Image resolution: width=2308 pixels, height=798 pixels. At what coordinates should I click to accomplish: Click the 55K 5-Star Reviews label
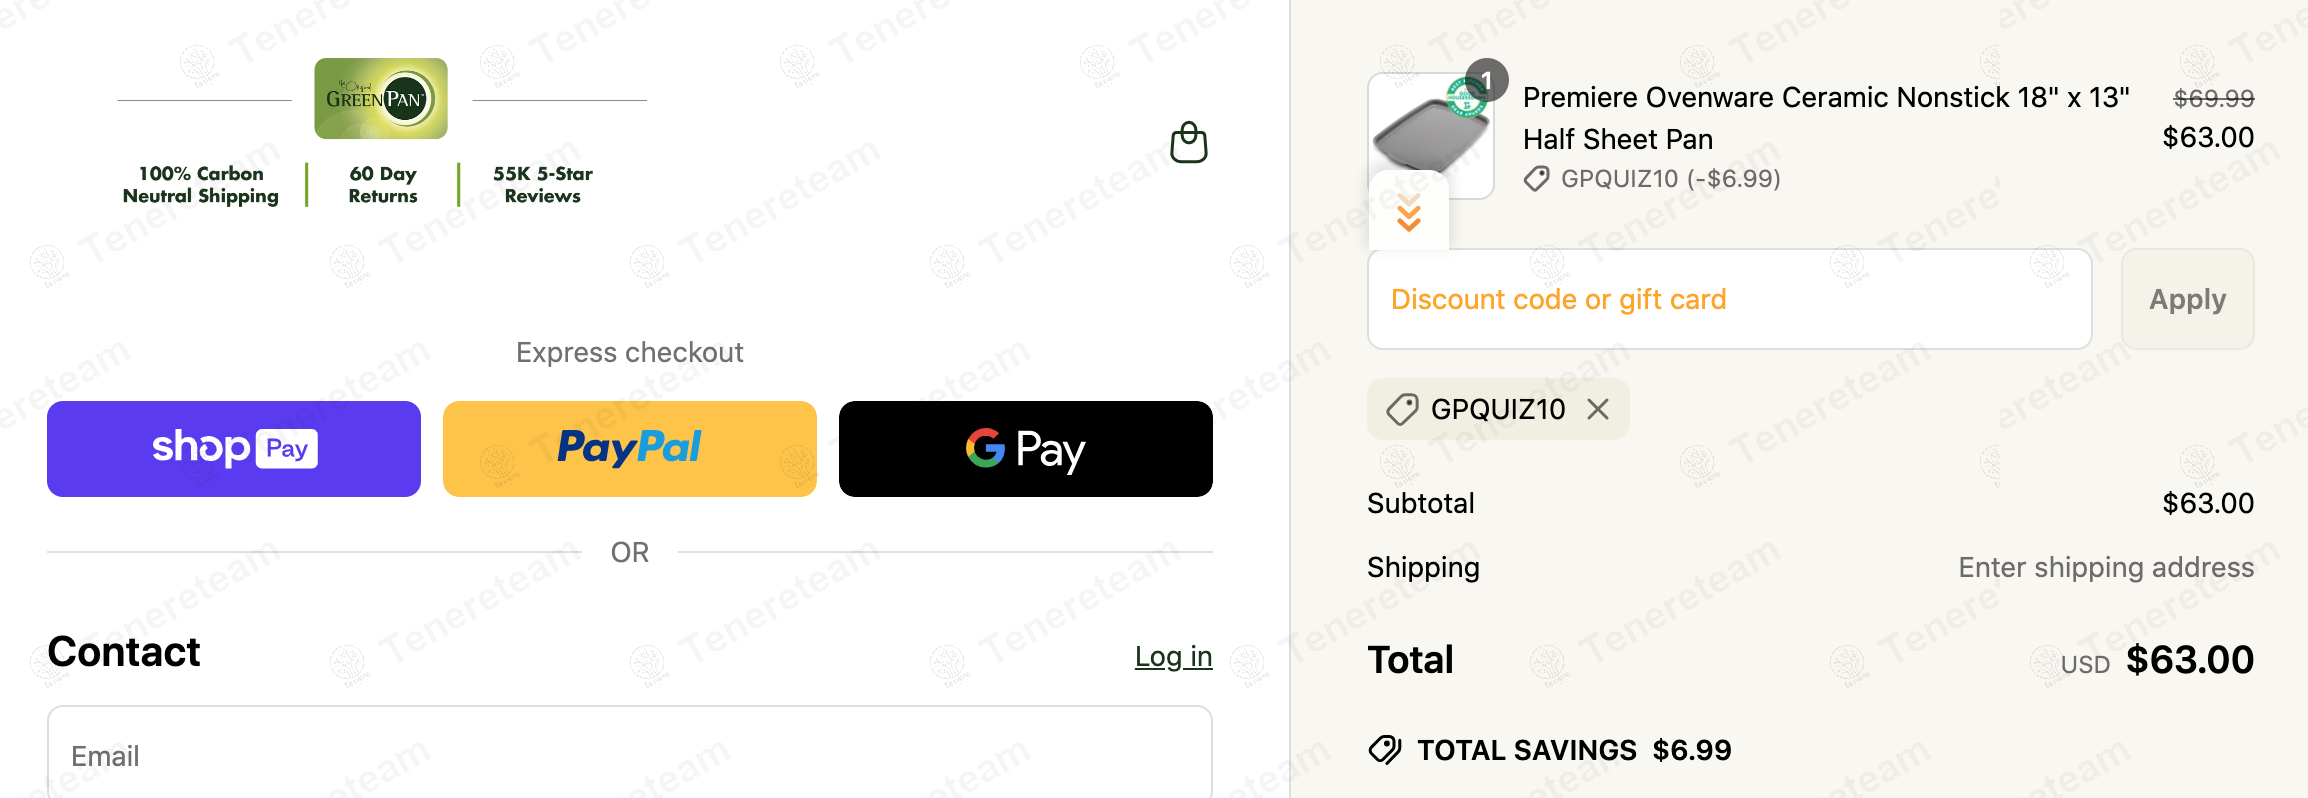542,185
